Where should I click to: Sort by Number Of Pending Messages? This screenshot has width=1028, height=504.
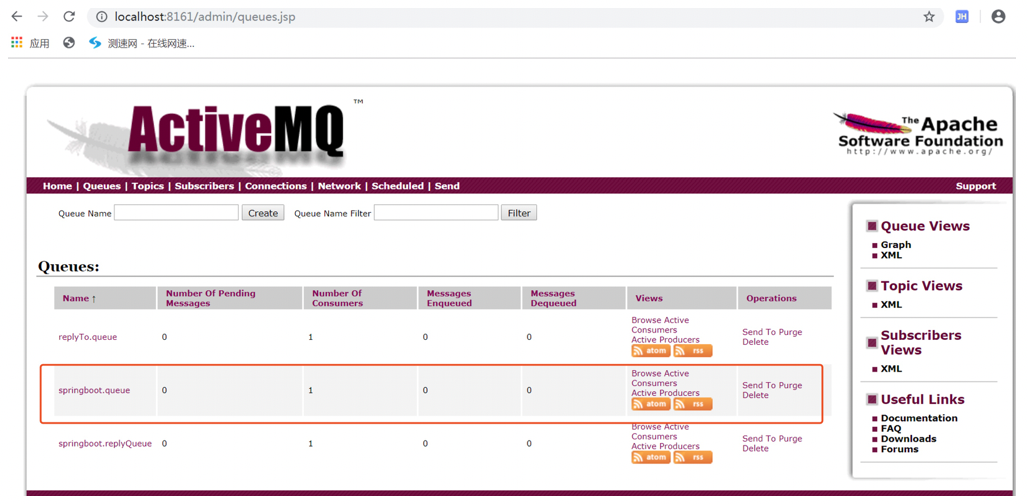pos(210,298)
